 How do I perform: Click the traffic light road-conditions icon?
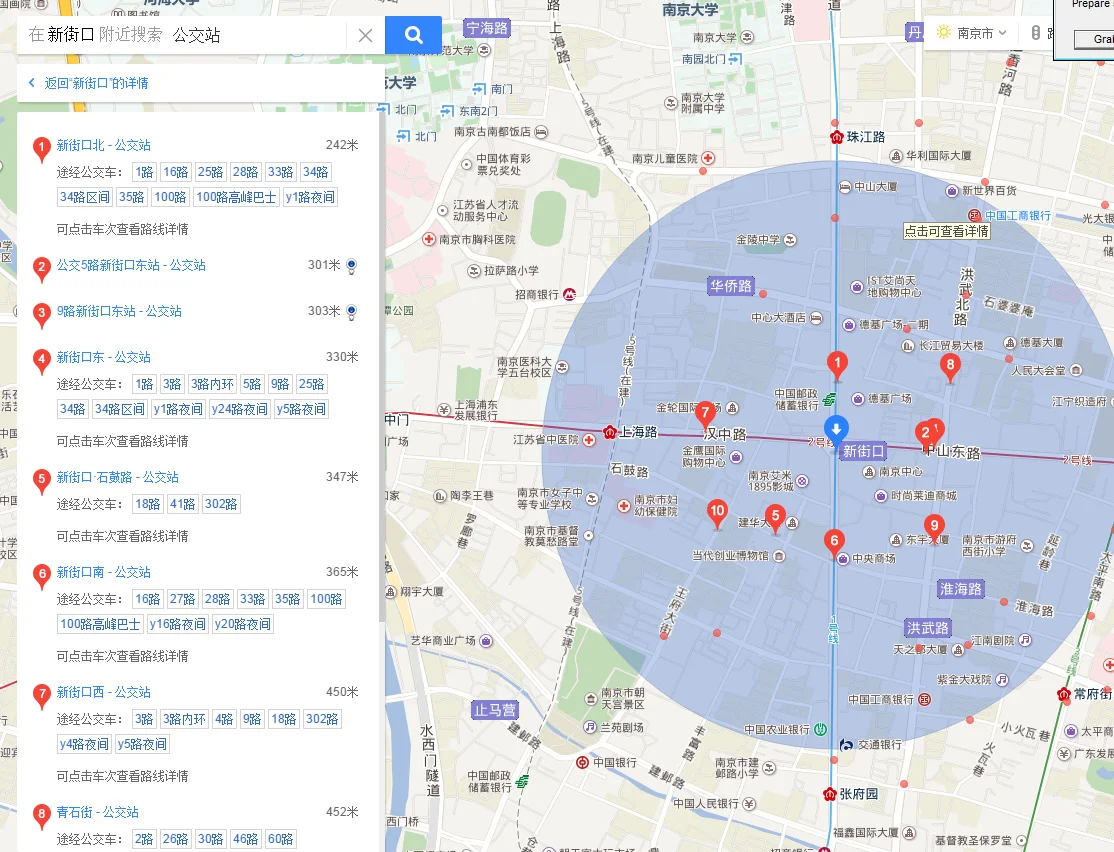pos(1035,32)
